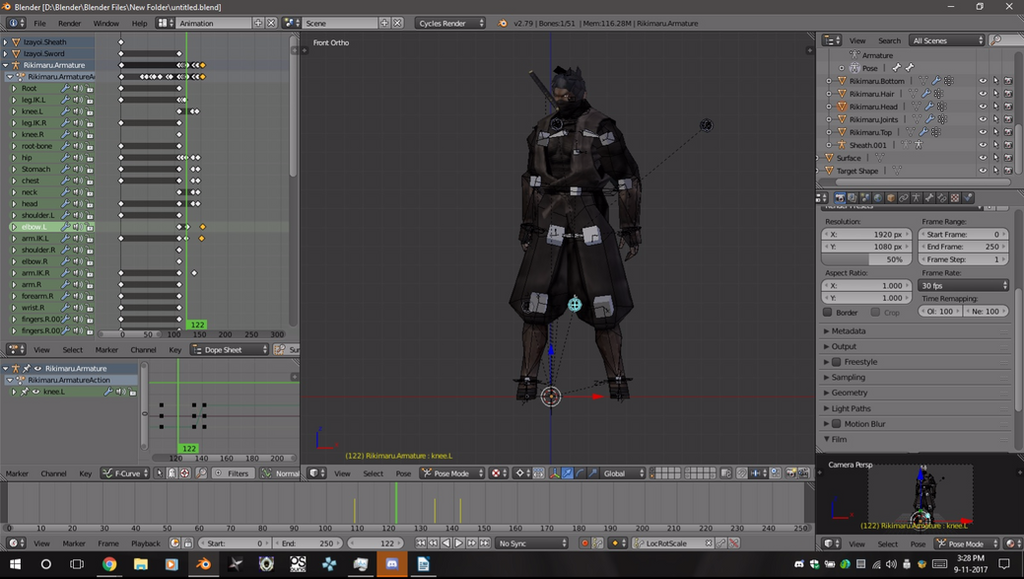This screenshot has height=579, width=1024.
Task: Toggle 3D manipulator widget in viewport header
Action: click(554, 473)
